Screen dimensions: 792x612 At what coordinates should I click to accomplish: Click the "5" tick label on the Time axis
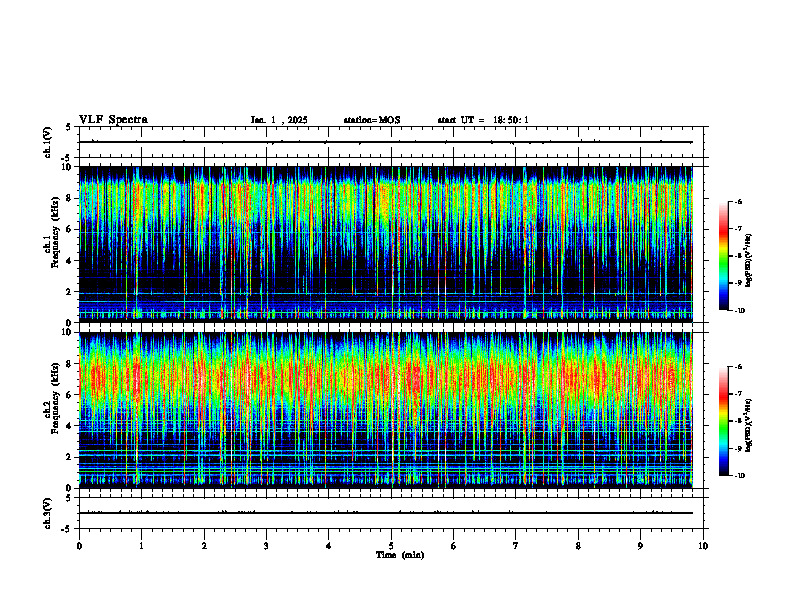(391, 546)
